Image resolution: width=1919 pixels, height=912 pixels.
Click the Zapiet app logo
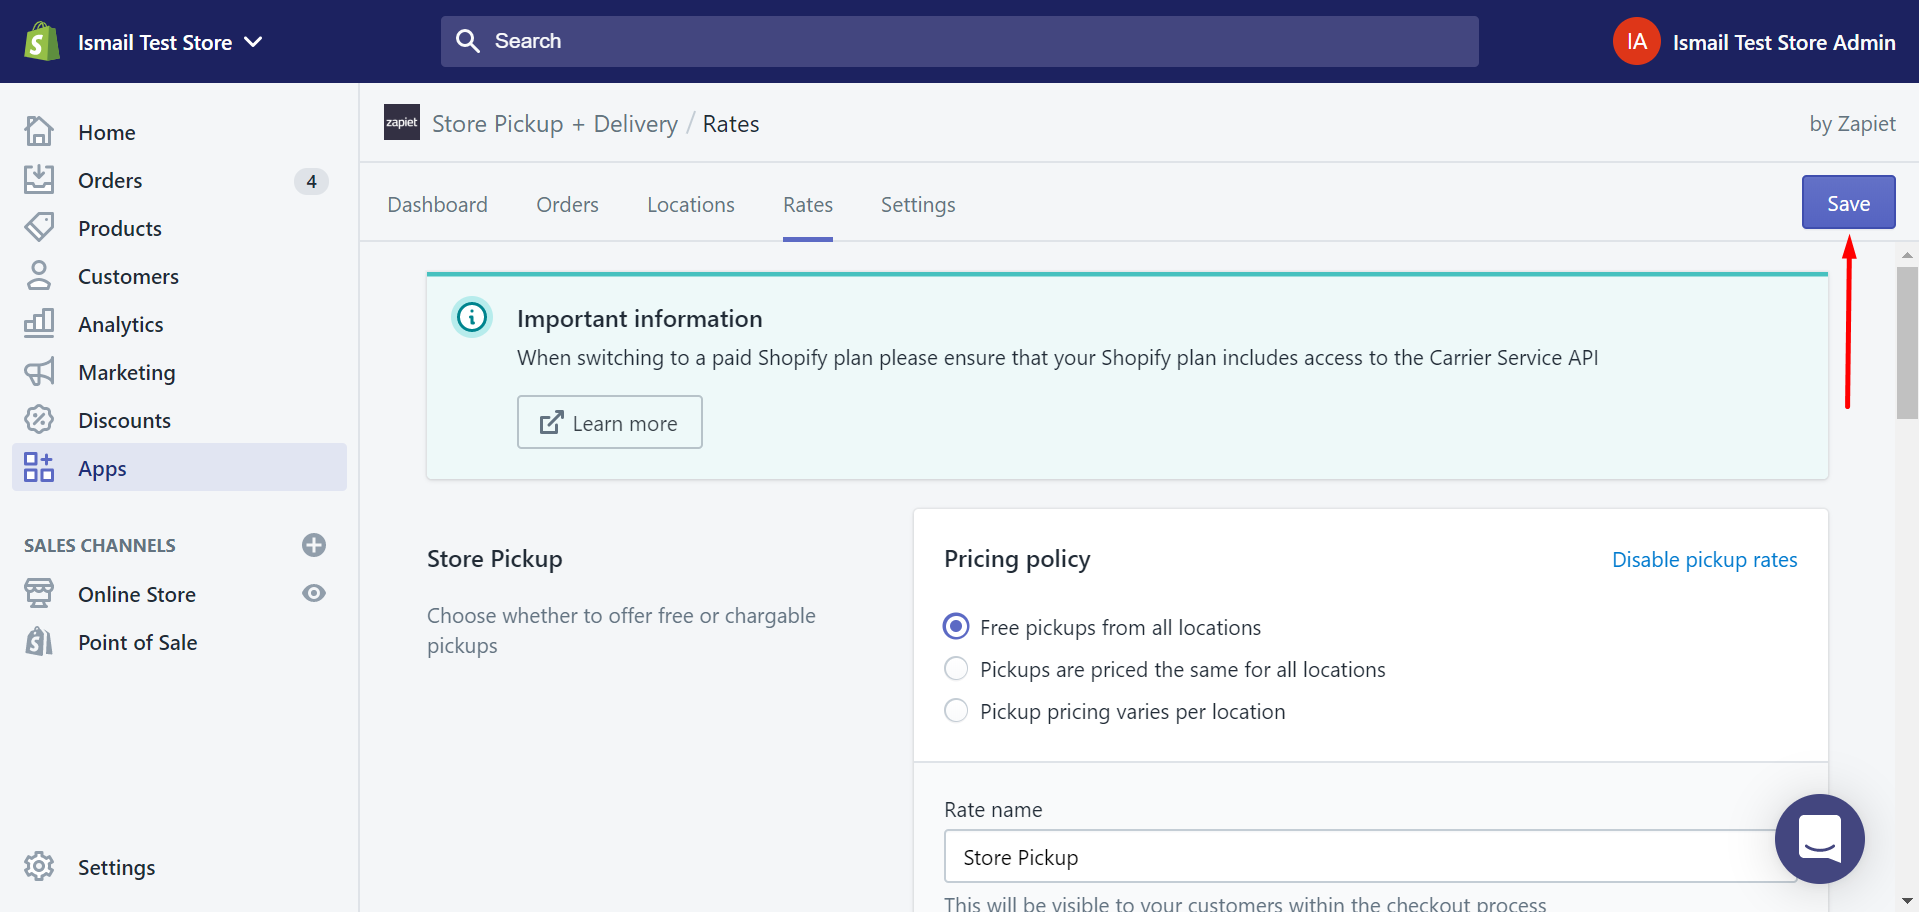[x=402, y=122]
